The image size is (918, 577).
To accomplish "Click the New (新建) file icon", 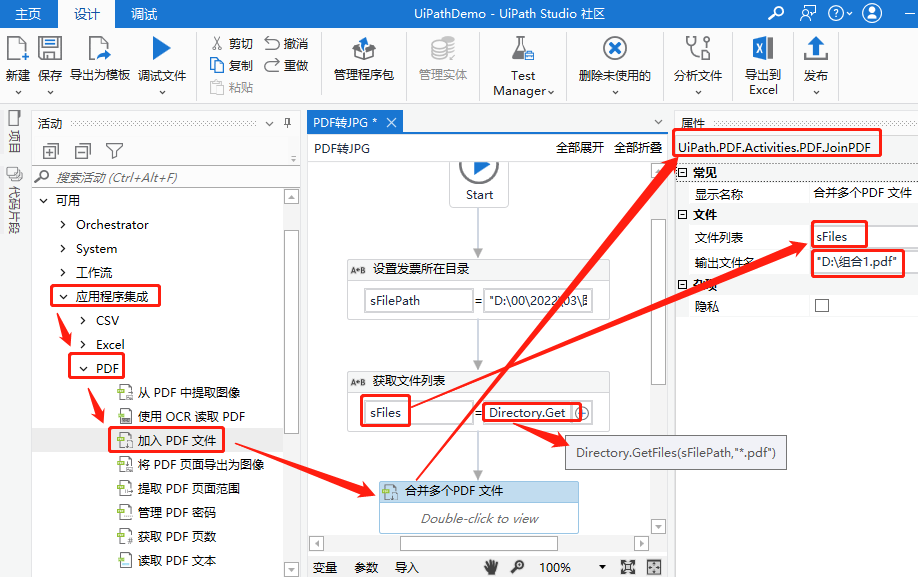I will pyautogui.click(x=18, y=49).
